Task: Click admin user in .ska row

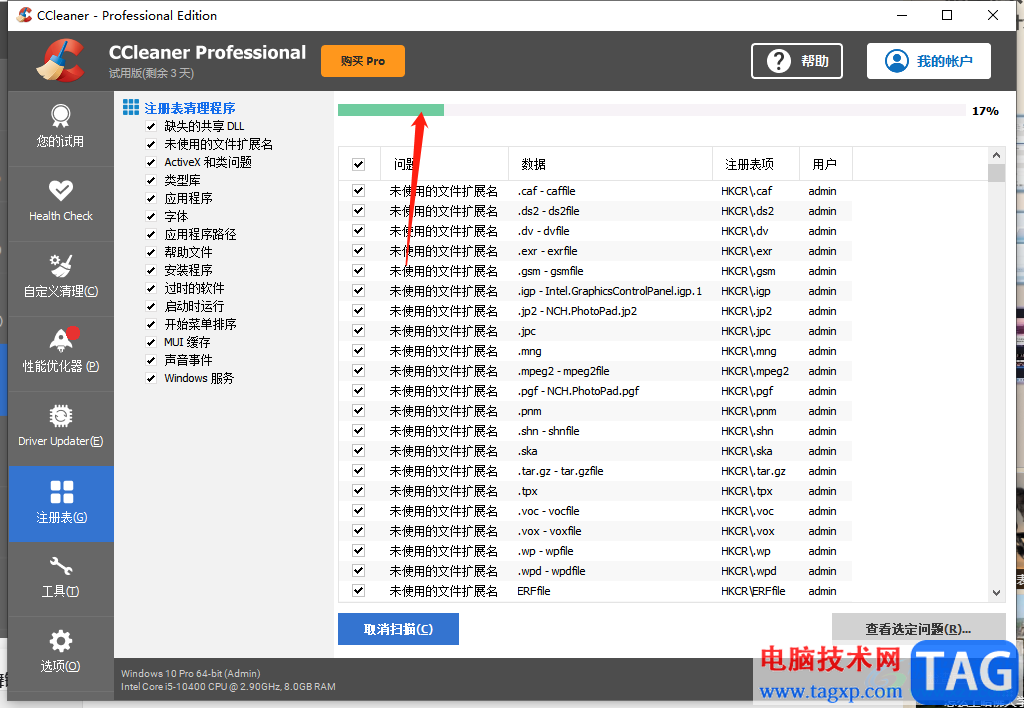Action: [822, 451]
